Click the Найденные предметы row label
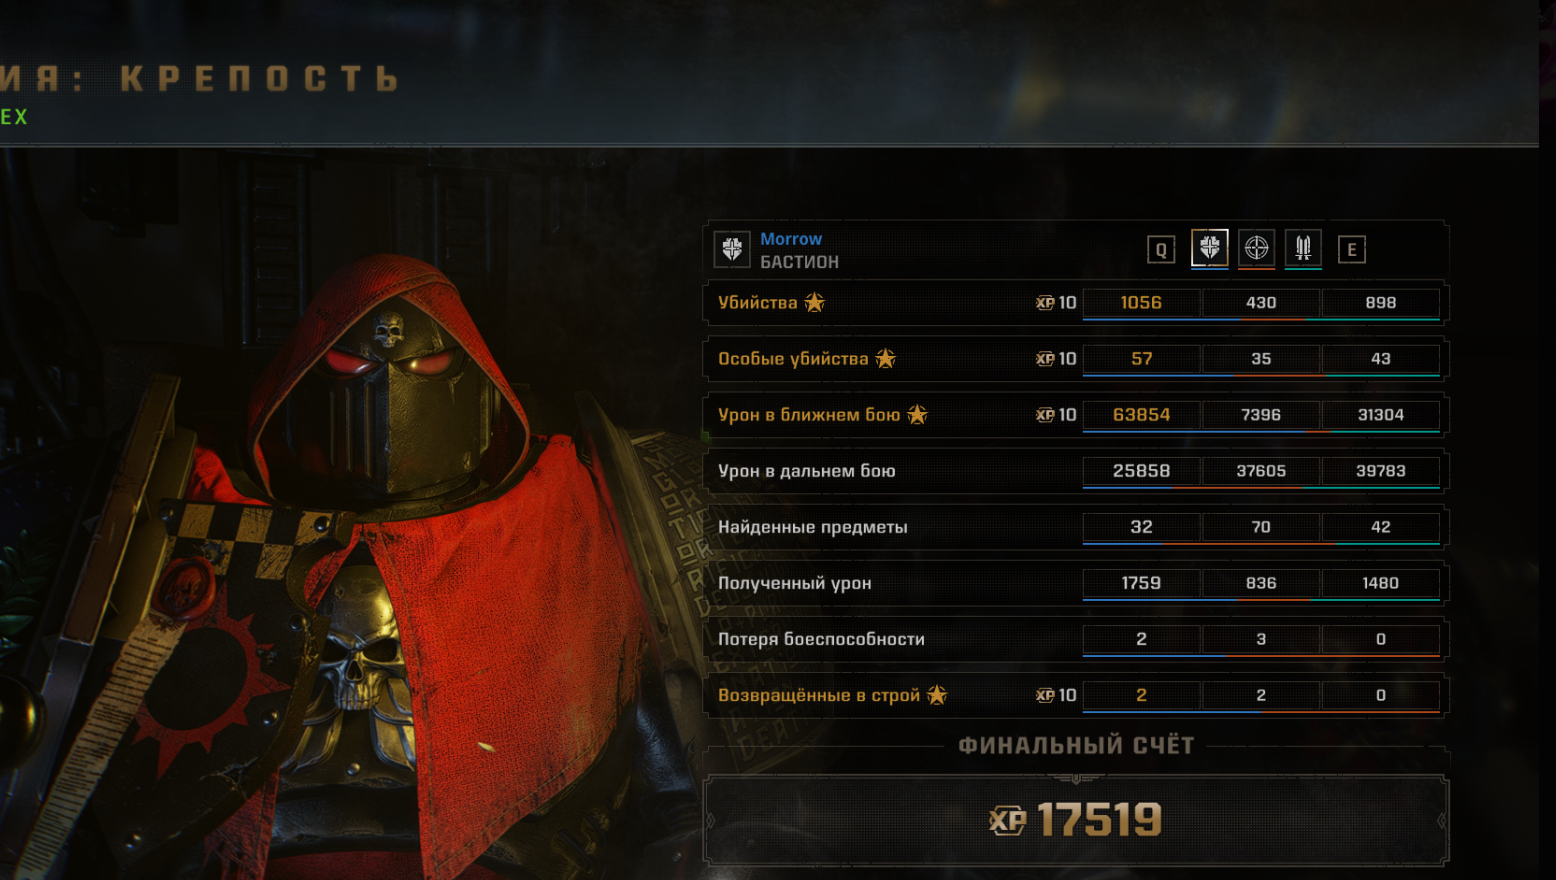Viewport: 1556px width, 880px height. (x=813, y=527)
